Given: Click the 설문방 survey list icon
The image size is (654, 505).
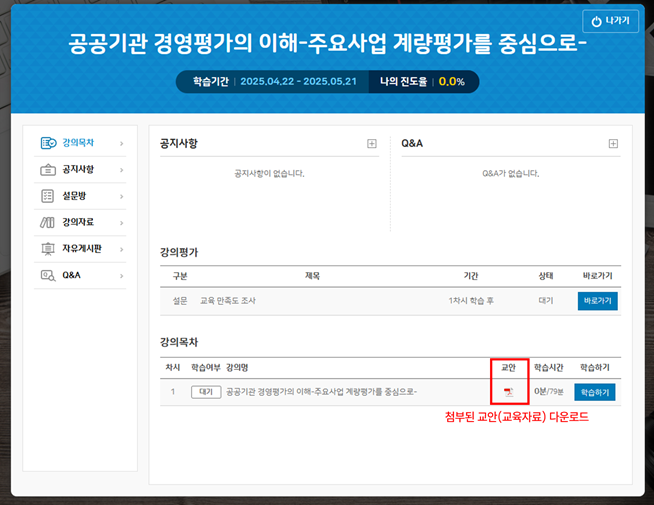Looking at the screenshot, I should click(x=48, y=196).
